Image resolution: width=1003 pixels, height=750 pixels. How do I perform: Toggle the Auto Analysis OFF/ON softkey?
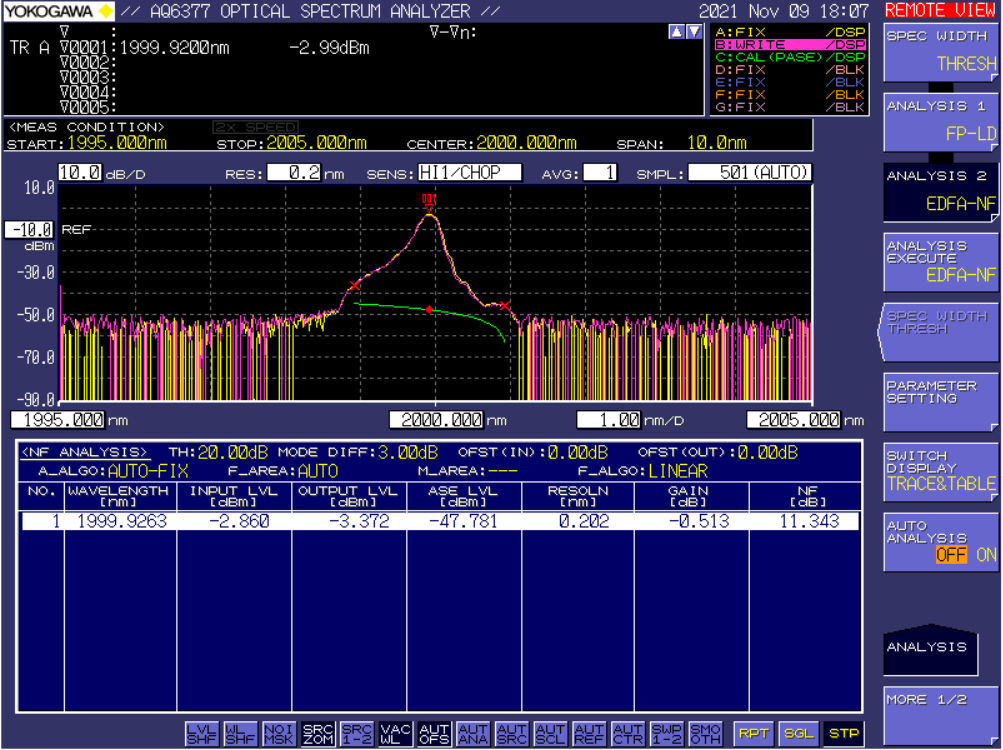(941, 541)
